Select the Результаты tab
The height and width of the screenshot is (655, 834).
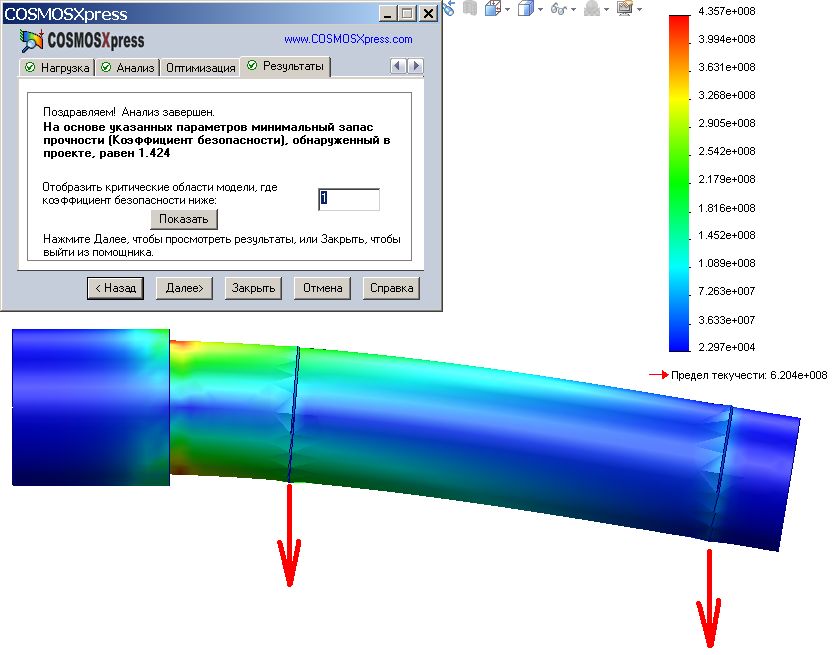point(286,66)
